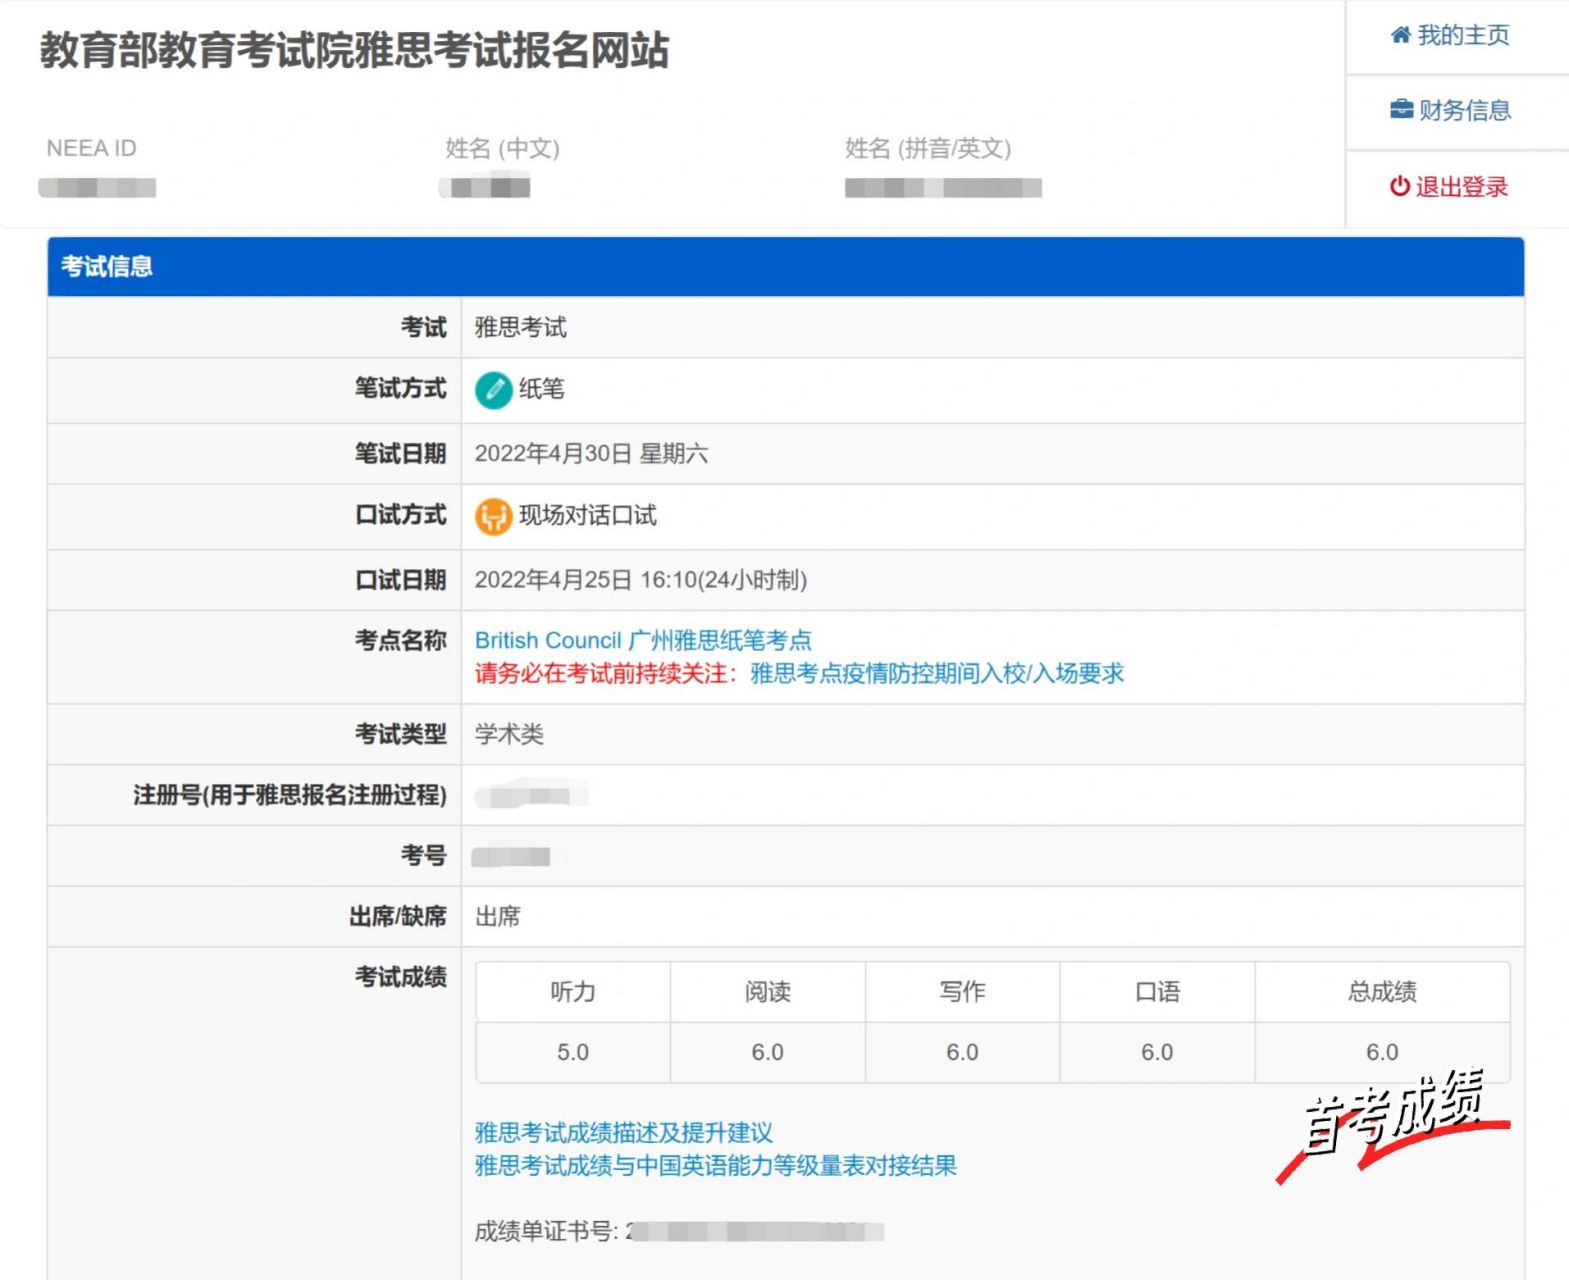Click the 成绩单证书号 label
This screenshot has height=1280, width=1569.
(547, 1232)
